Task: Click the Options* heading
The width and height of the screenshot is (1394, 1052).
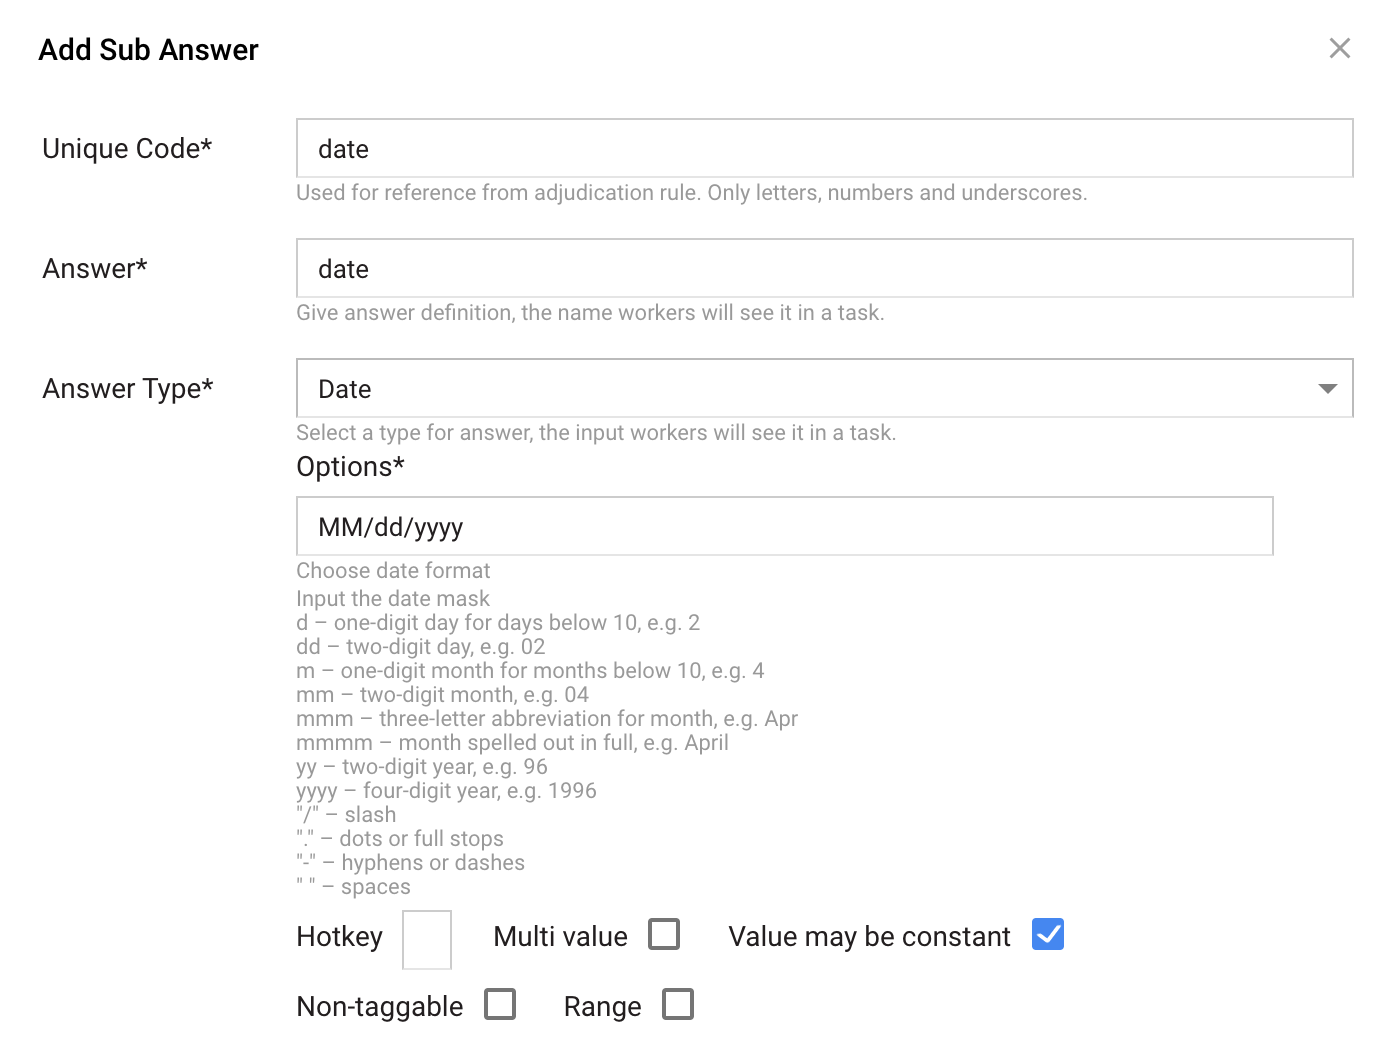Action: click(350, 466)
